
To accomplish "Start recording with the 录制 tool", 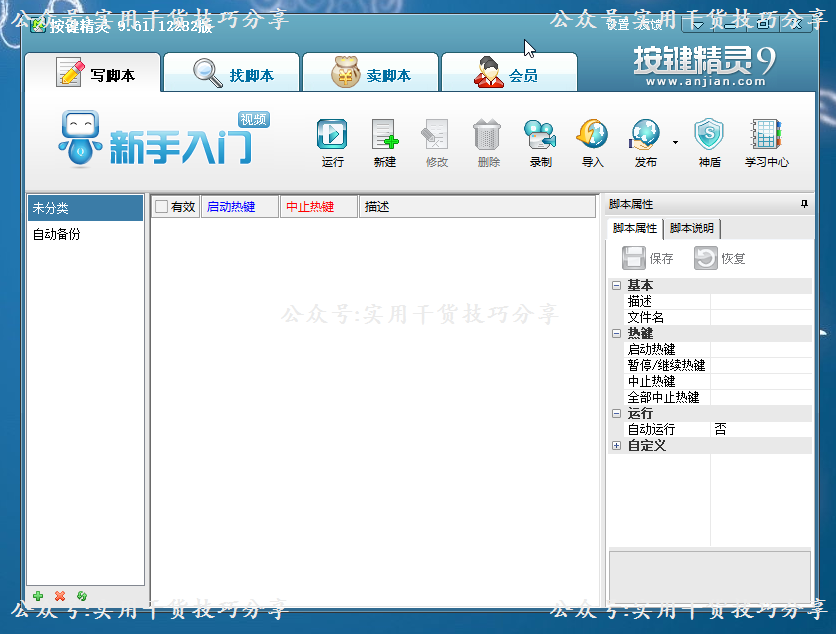I will 540,142.
